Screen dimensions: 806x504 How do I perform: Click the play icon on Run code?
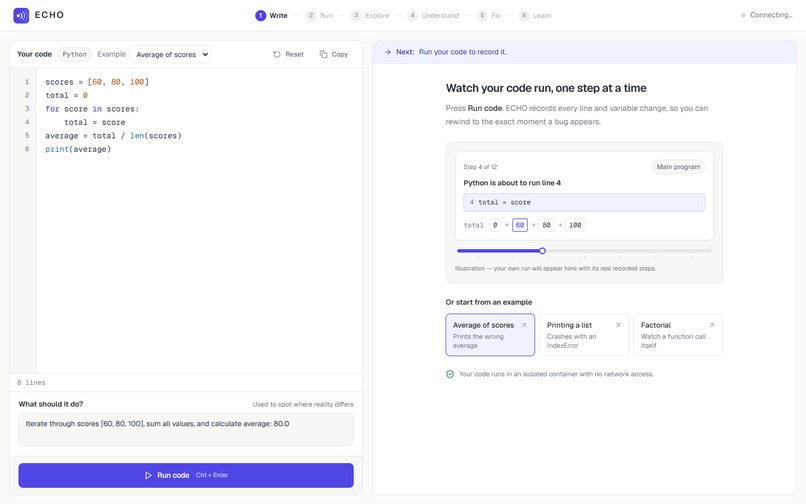click(x=148, y=475)
